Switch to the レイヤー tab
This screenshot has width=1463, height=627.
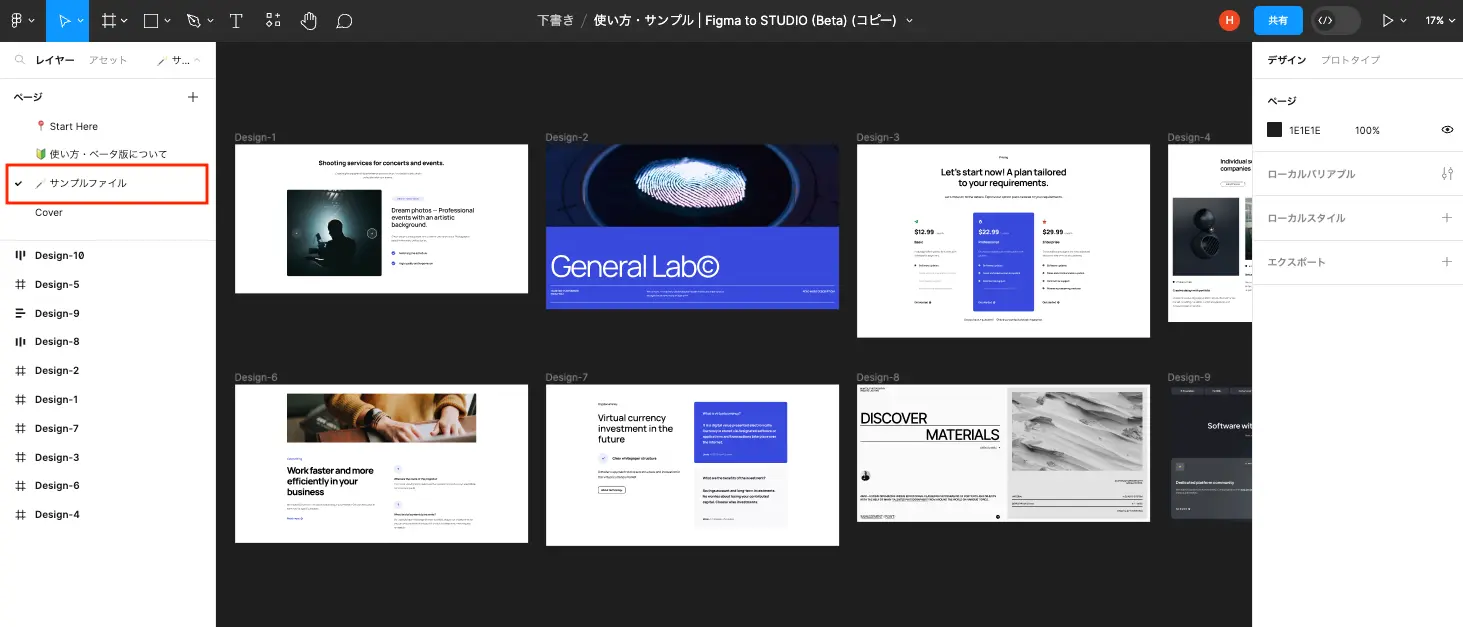click(x=55, y=60)
